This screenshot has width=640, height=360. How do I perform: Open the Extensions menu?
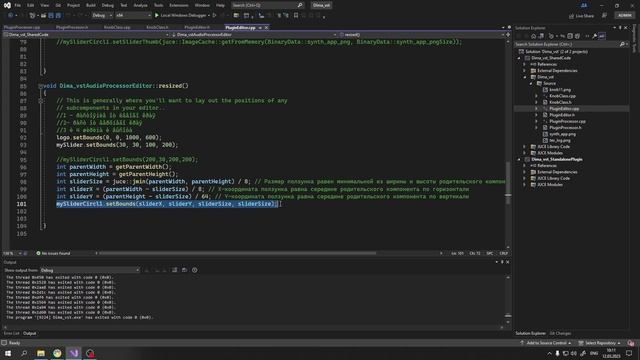(179, 5)
